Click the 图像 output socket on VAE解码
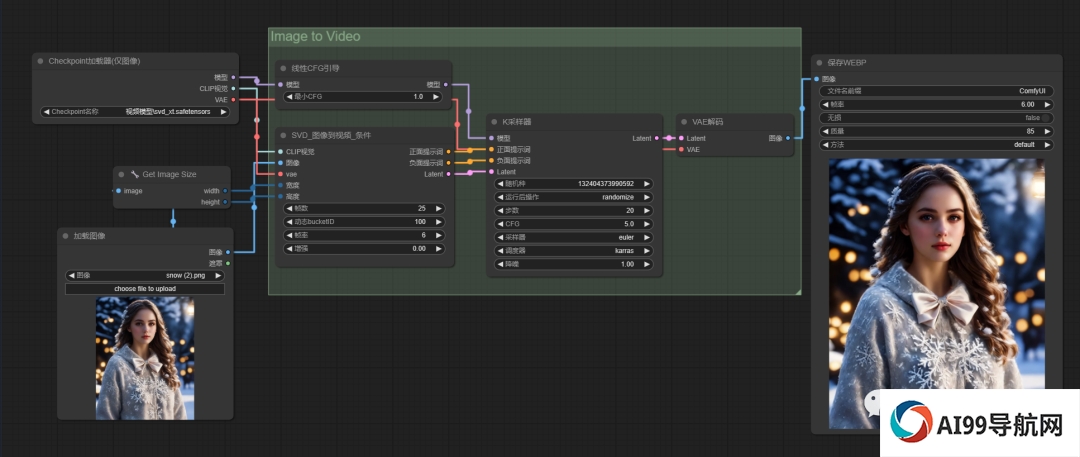Screen dimensions: 1080x457 pyautogui.click(x=788, y=138)
